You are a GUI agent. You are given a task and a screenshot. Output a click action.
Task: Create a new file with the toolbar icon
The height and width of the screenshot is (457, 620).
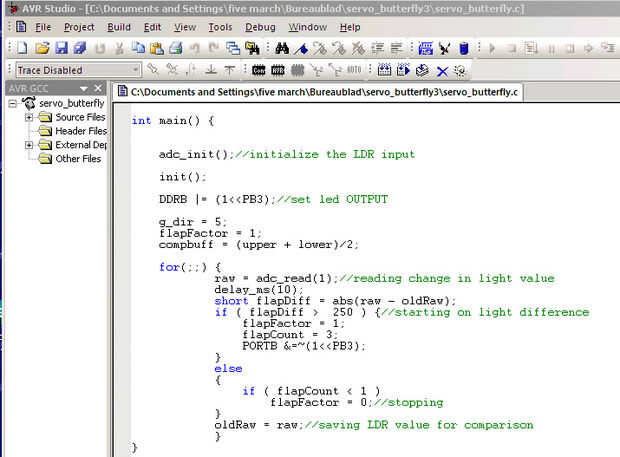click(23, 49)
